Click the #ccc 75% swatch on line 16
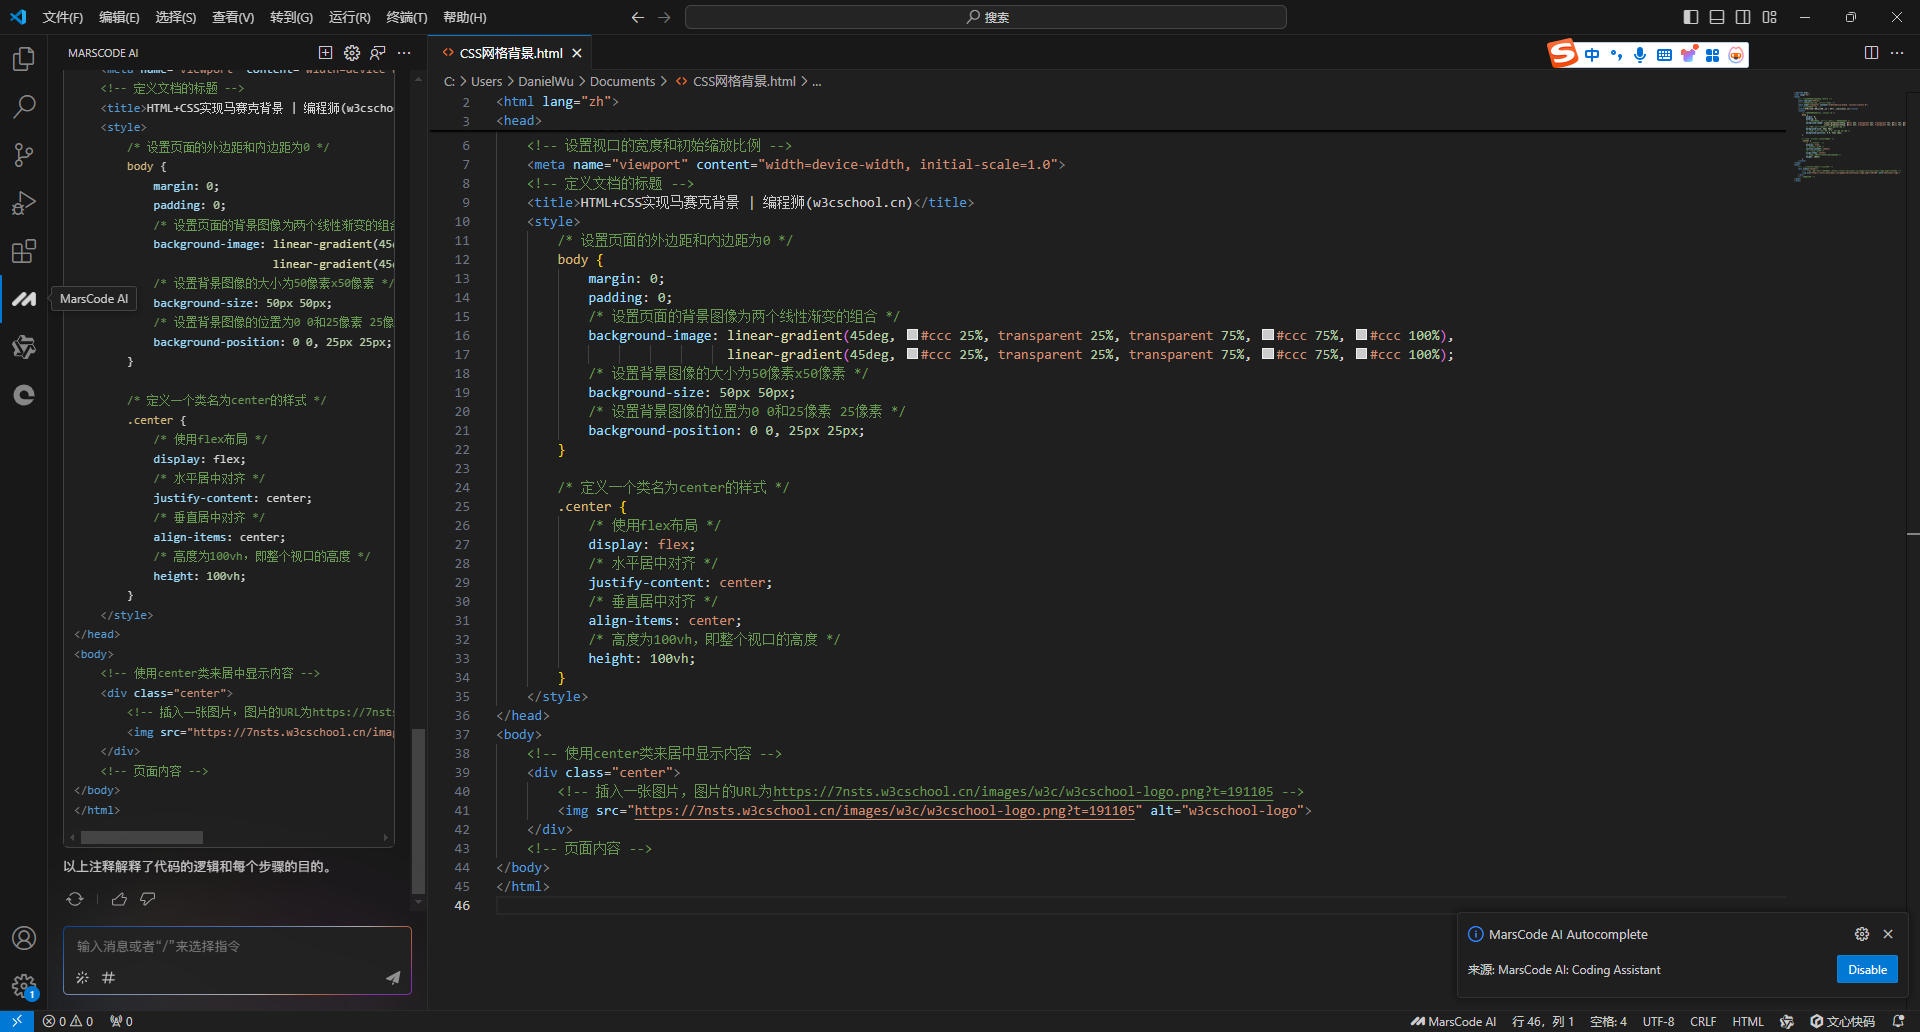The height and width of the screenshot is (1032, 1920). 1268,335
